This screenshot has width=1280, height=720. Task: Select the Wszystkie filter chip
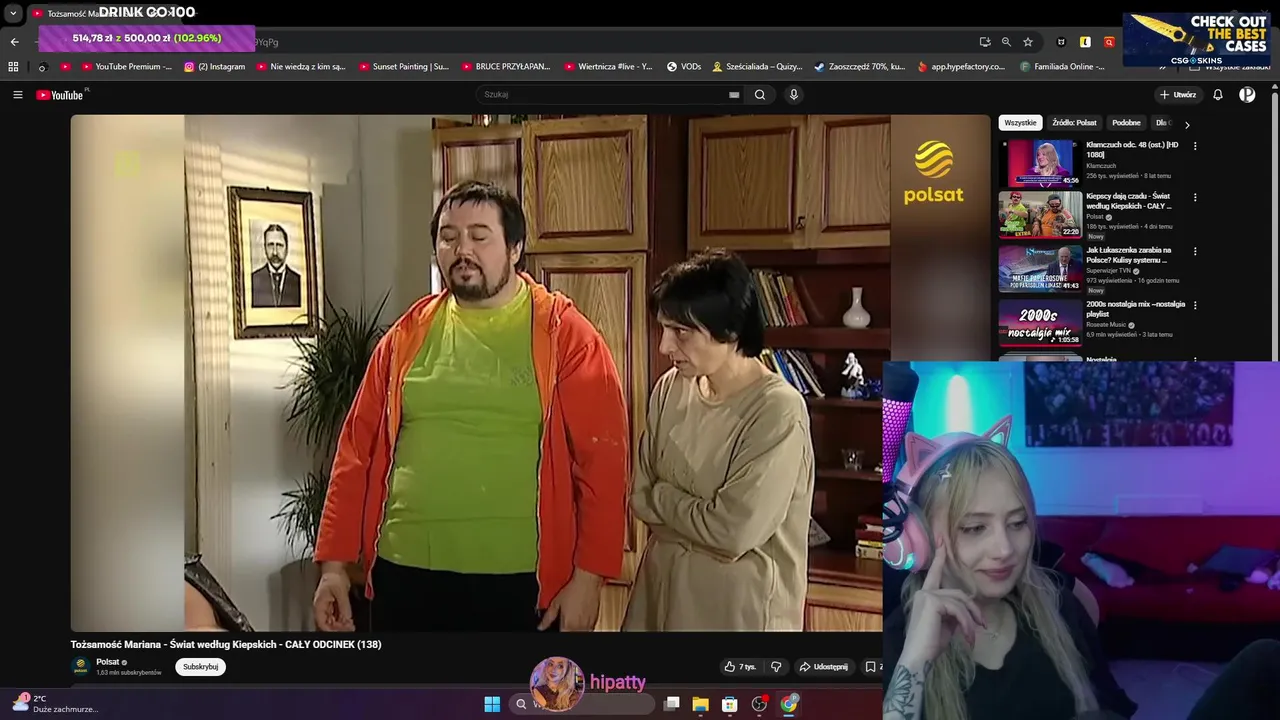pos(1020,123)
